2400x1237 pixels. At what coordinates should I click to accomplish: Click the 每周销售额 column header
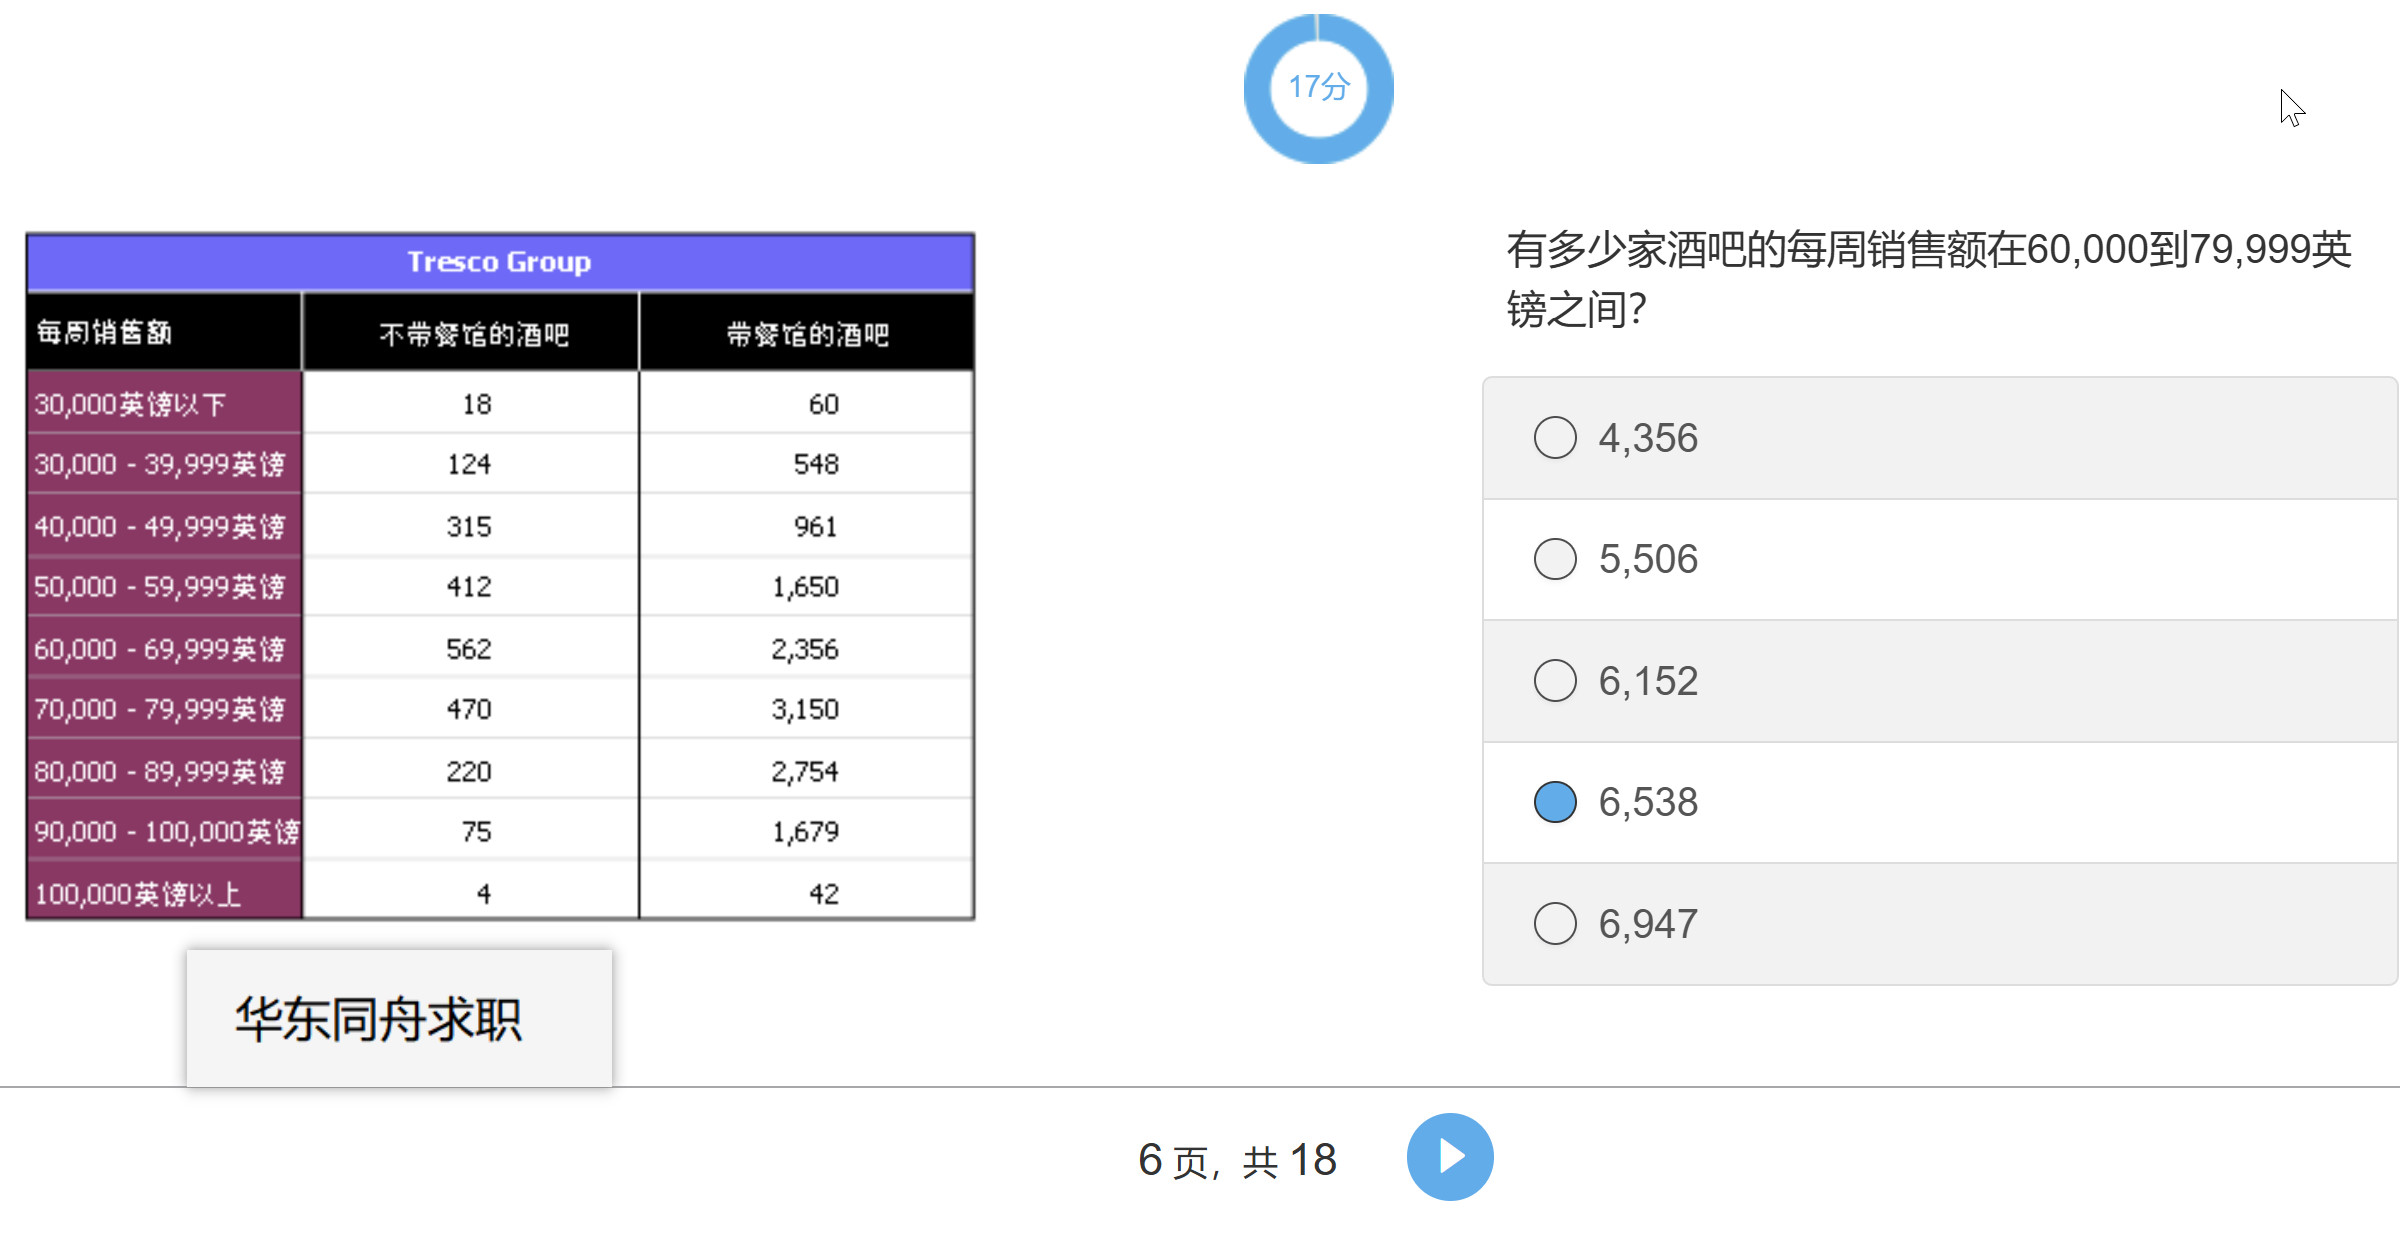tap(105, 332)
